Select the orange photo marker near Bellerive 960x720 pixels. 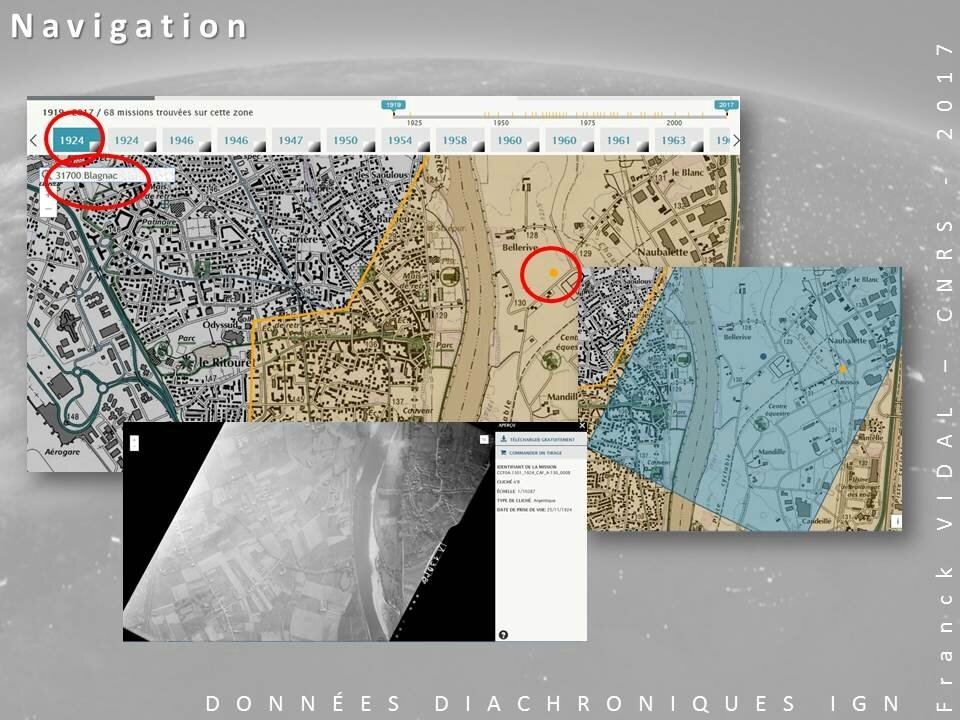point(553,272)
